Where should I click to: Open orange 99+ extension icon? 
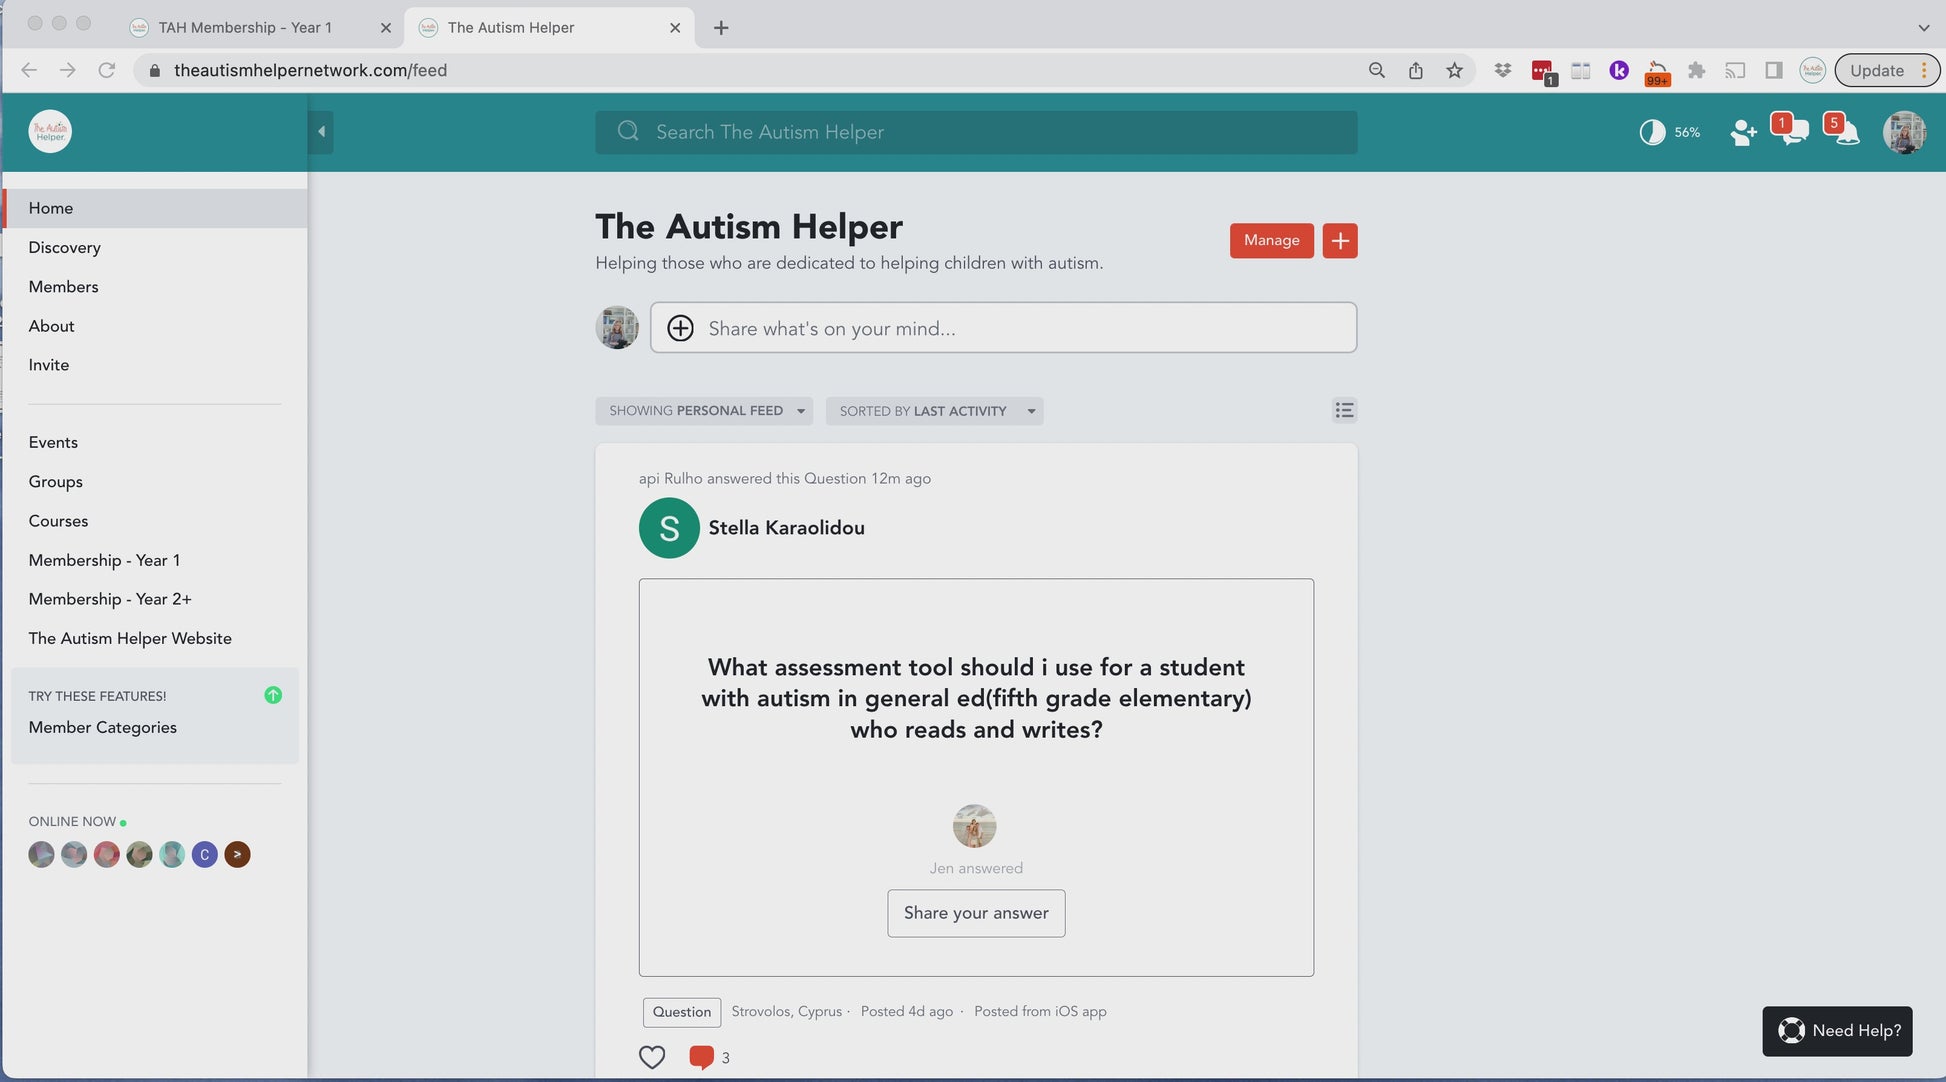[x=1658, y=73]
